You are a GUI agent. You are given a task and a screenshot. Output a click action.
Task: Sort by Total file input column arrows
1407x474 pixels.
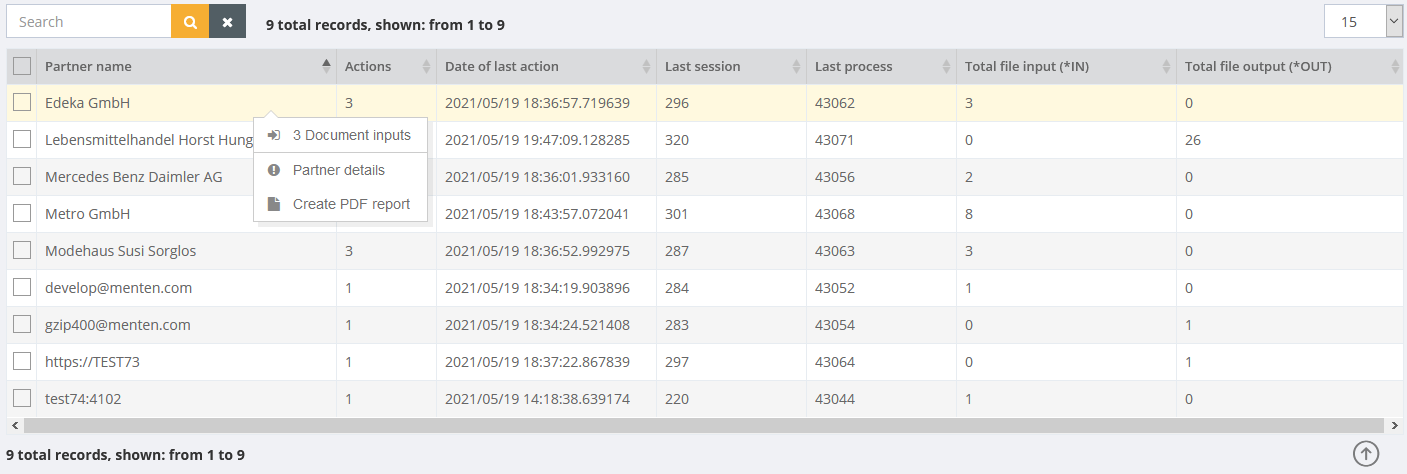pos(1166,67)
